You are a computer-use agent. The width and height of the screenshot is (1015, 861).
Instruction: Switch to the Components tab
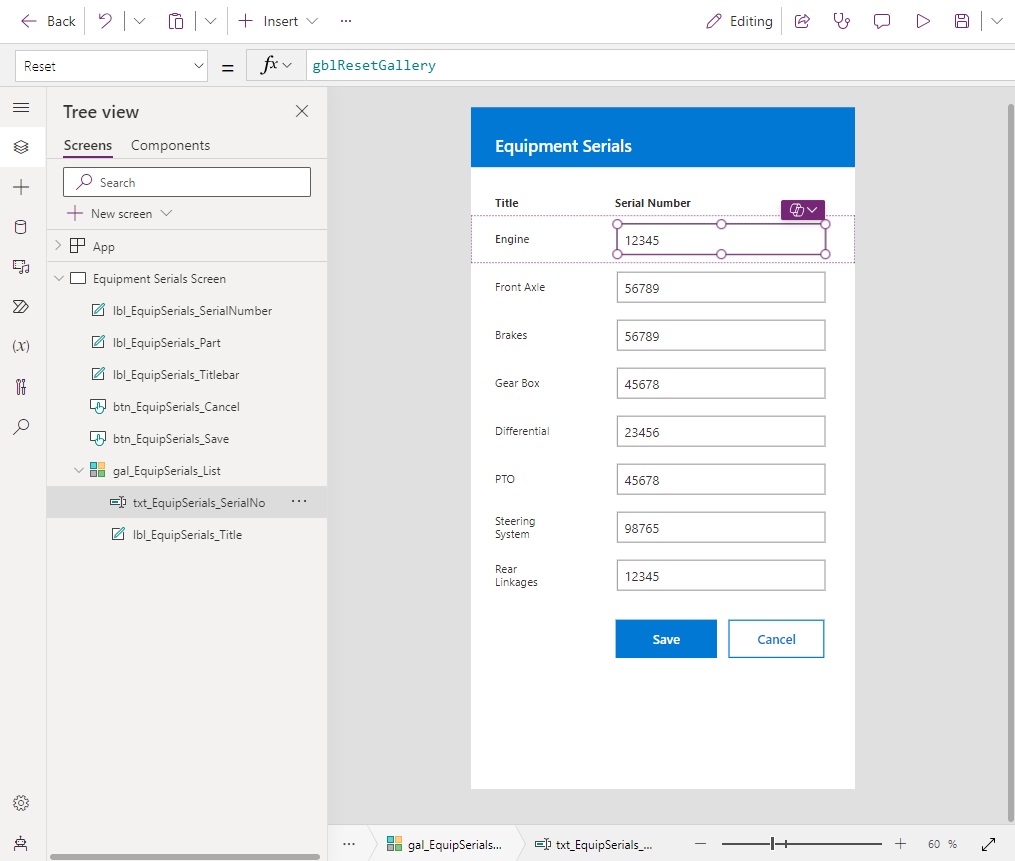click(170, 145)
